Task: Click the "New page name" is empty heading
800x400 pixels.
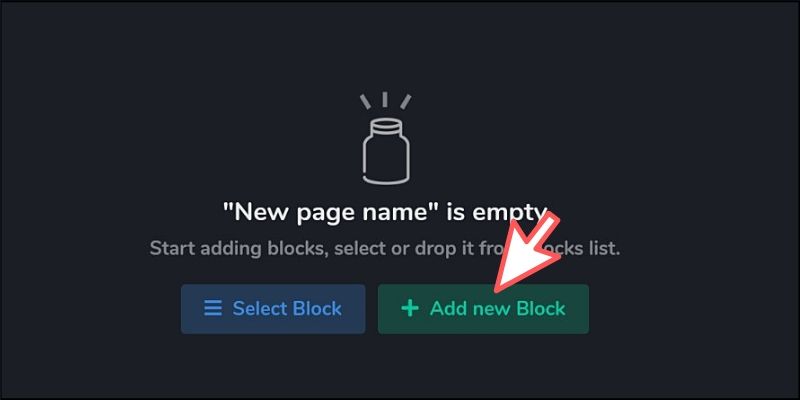Action: 385,212
